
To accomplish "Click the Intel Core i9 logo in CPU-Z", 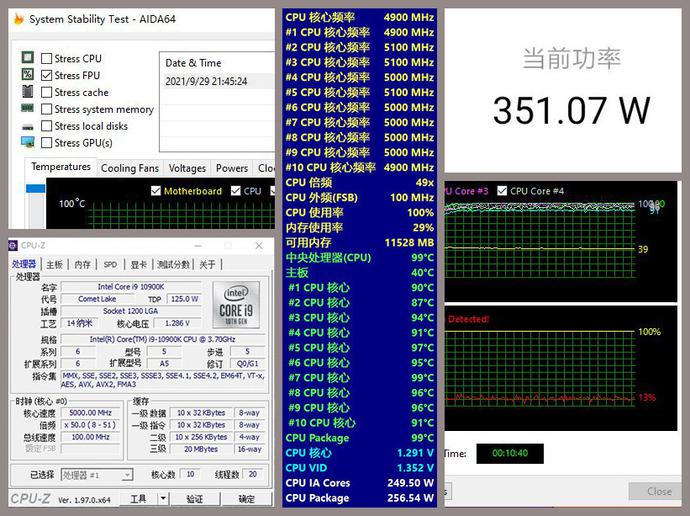I will coord(236,305).
